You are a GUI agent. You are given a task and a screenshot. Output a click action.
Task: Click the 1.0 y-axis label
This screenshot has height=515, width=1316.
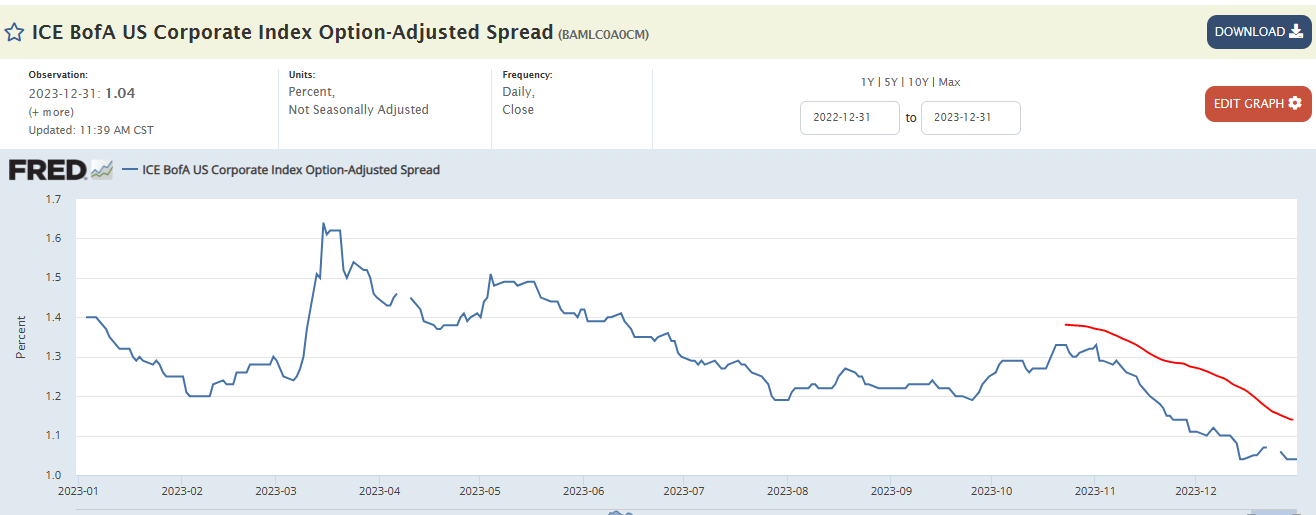(53, 475)
